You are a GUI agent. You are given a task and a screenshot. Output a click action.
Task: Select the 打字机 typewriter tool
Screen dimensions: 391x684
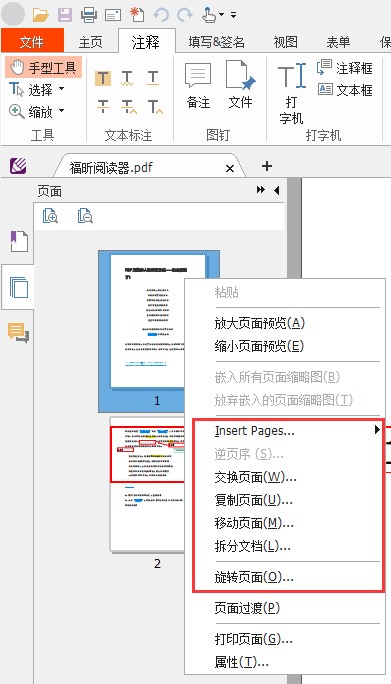coord(292,93)
